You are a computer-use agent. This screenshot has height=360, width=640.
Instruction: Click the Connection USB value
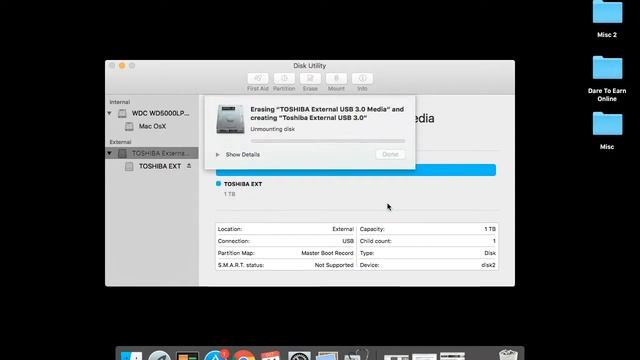pyautogui.click(x=348, y=241)
